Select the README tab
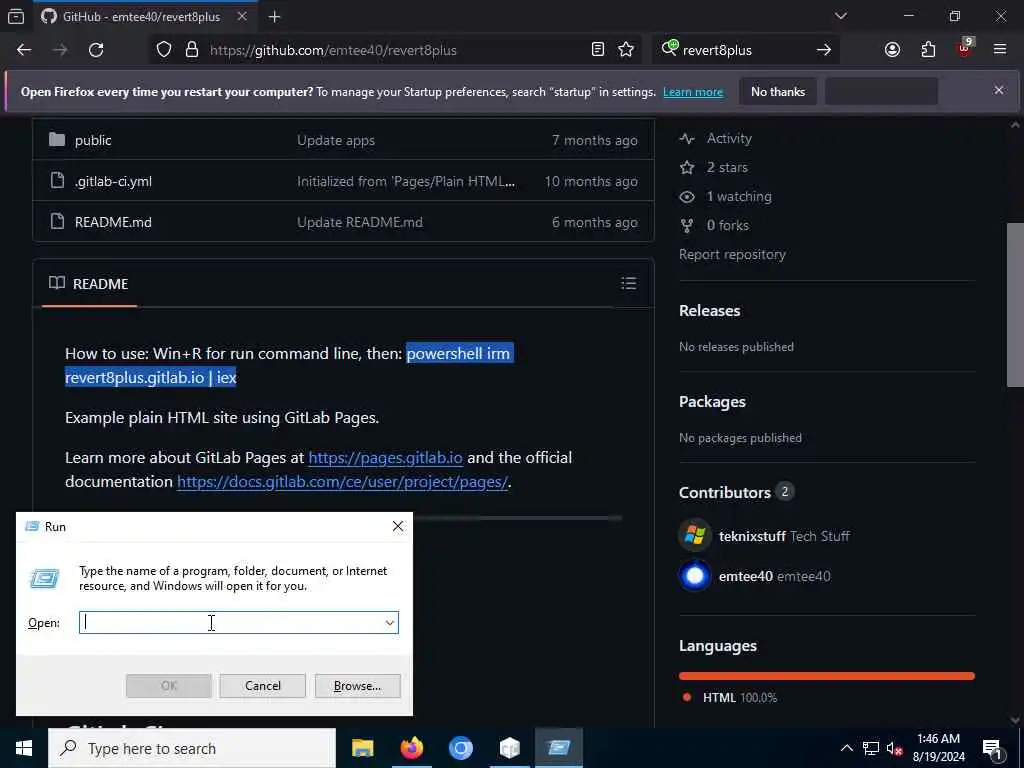 pyautogui.click(x=89, y=284)
